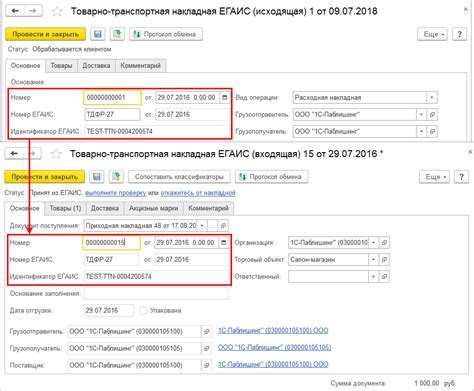Switch to Комментарий tab in the incoming window

208,208
